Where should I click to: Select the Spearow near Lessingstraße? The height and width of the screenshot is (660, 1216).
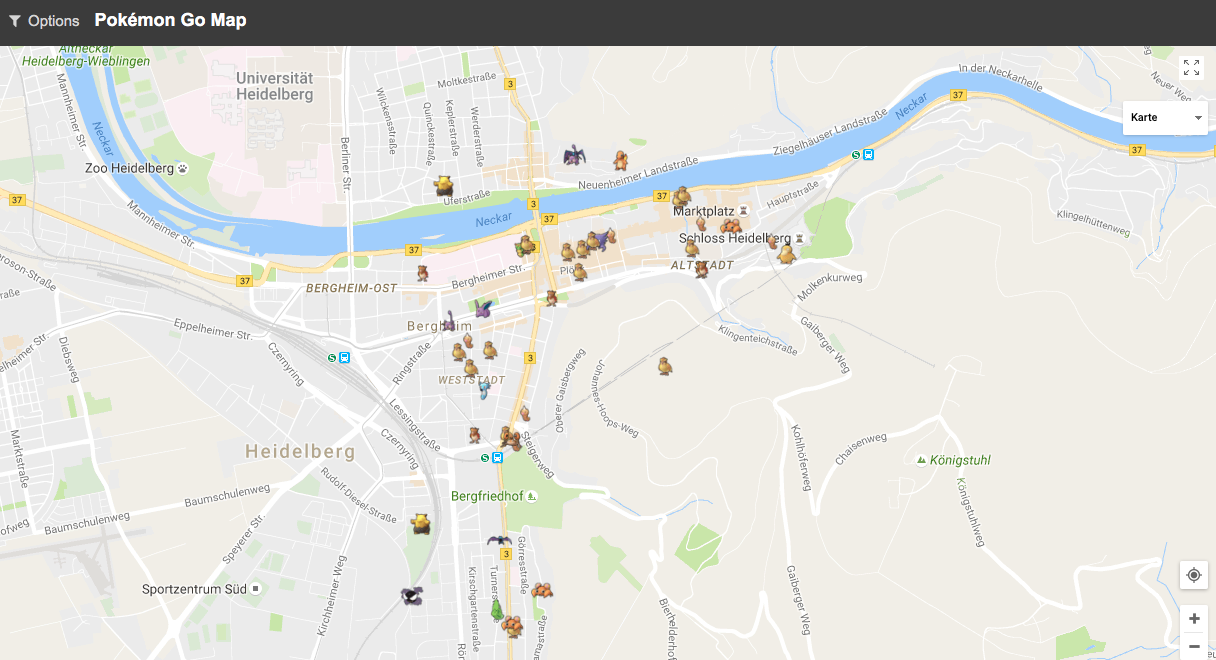pyautogui.click(x=475, y=435)
